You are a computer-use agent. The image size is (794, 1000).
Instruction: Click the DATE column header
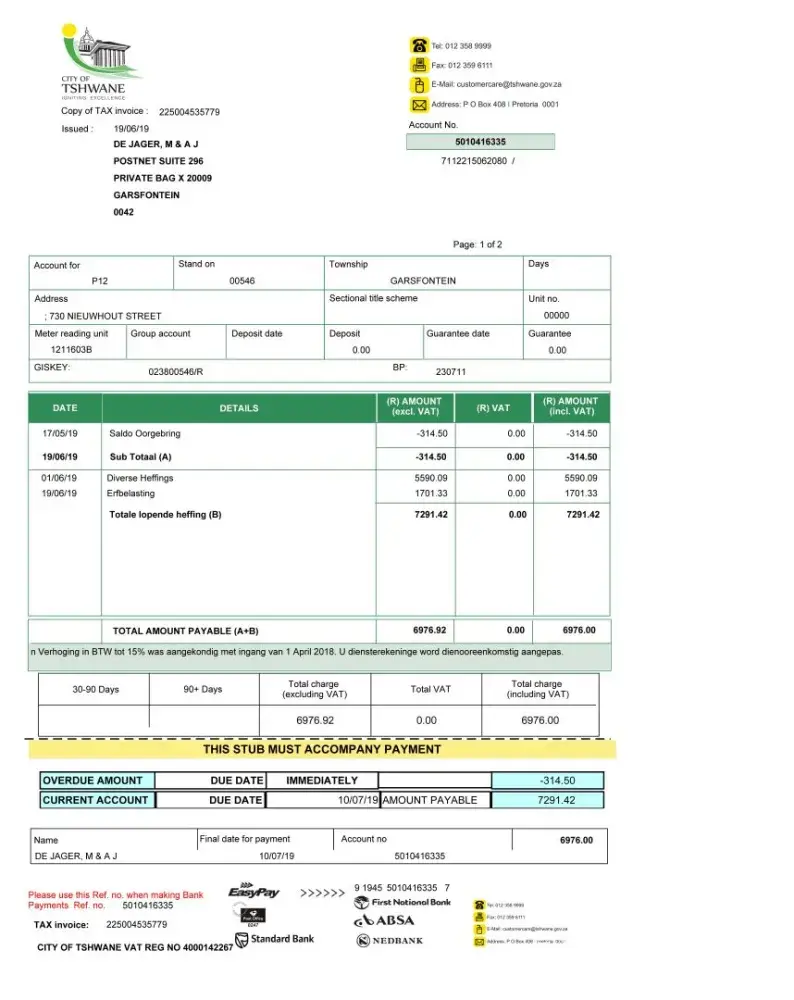tap(65, 408)
